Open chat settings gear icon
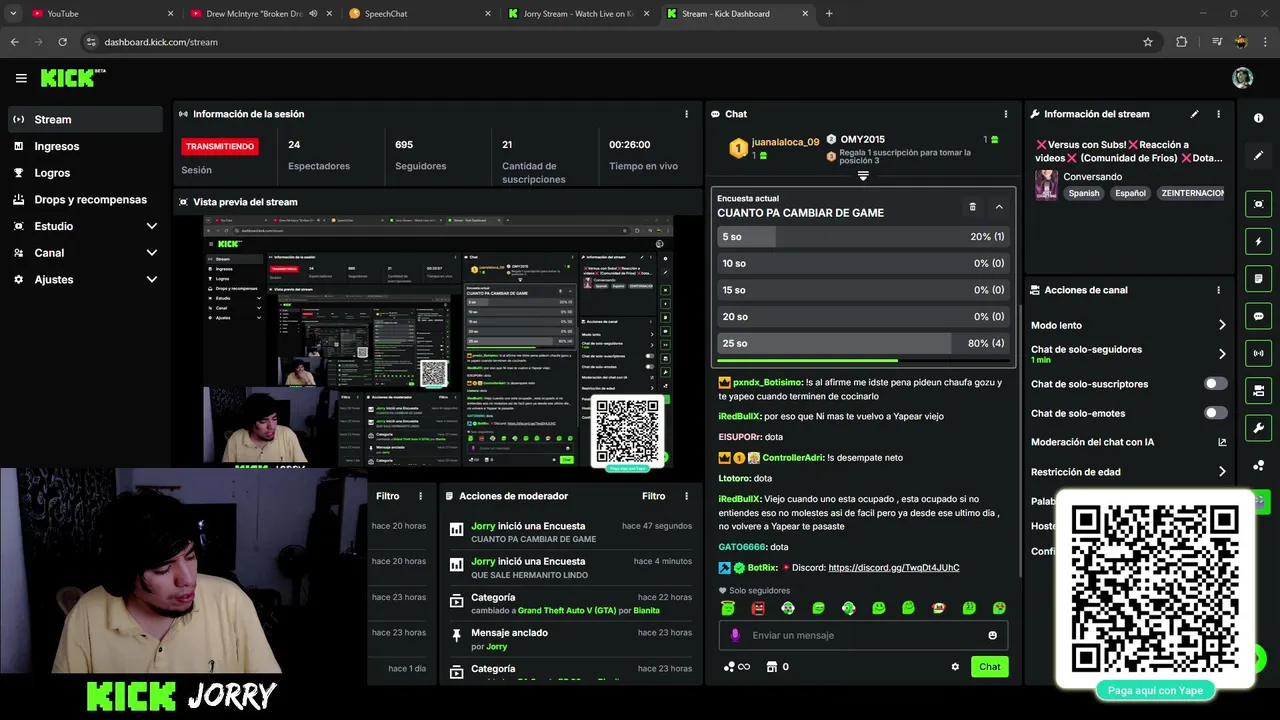 (955, 667)
